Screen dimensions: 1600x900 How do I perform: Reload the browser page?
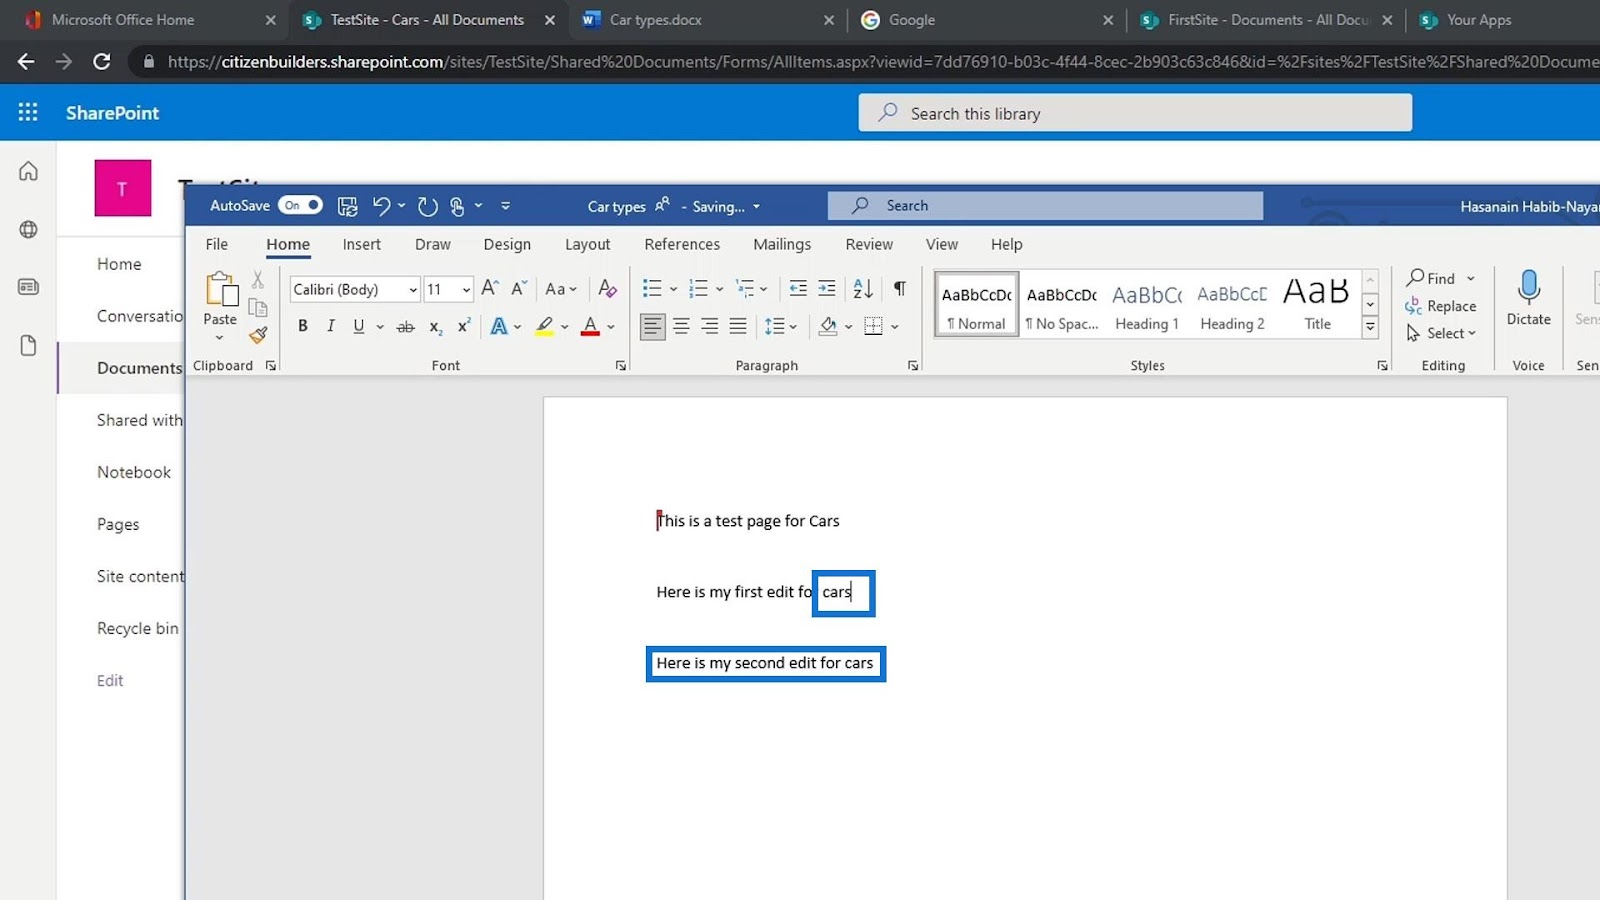(x=101, y=62)
